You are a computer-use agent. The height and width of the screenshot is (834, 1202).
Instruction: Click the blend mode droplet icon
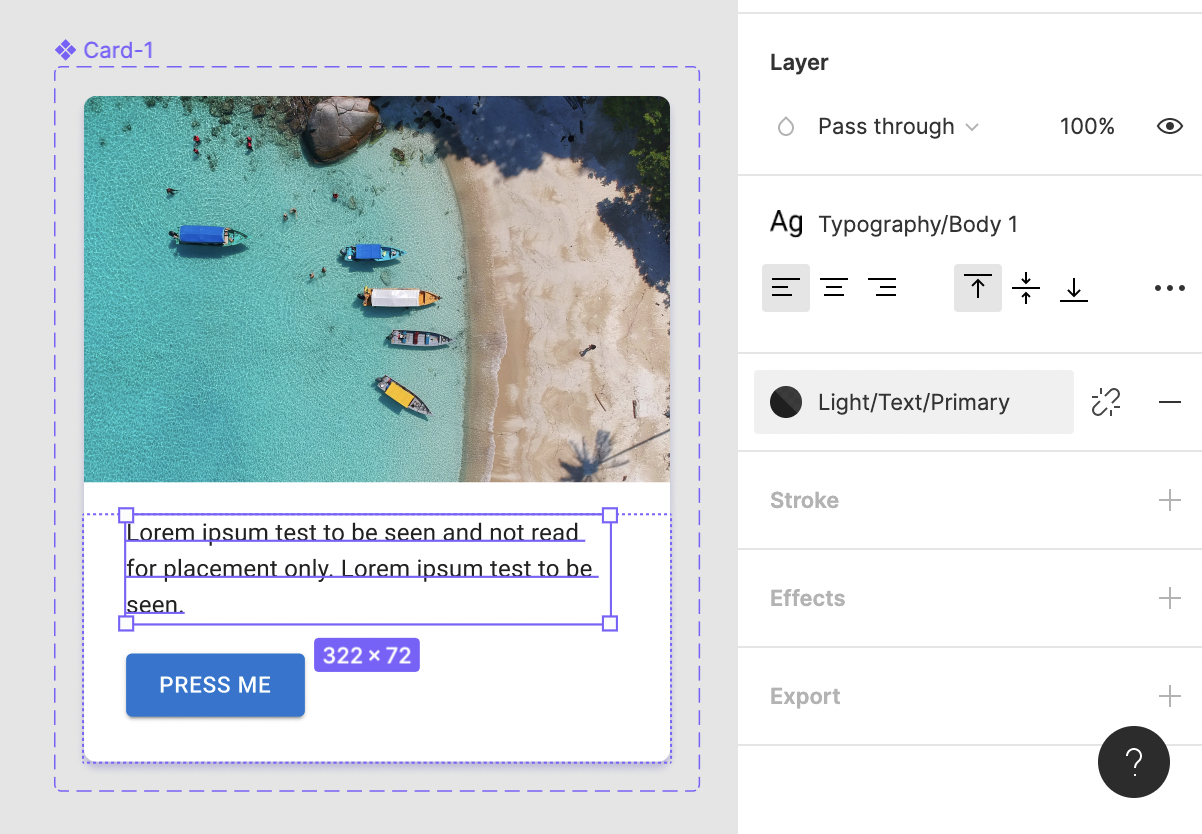point(786,127)
